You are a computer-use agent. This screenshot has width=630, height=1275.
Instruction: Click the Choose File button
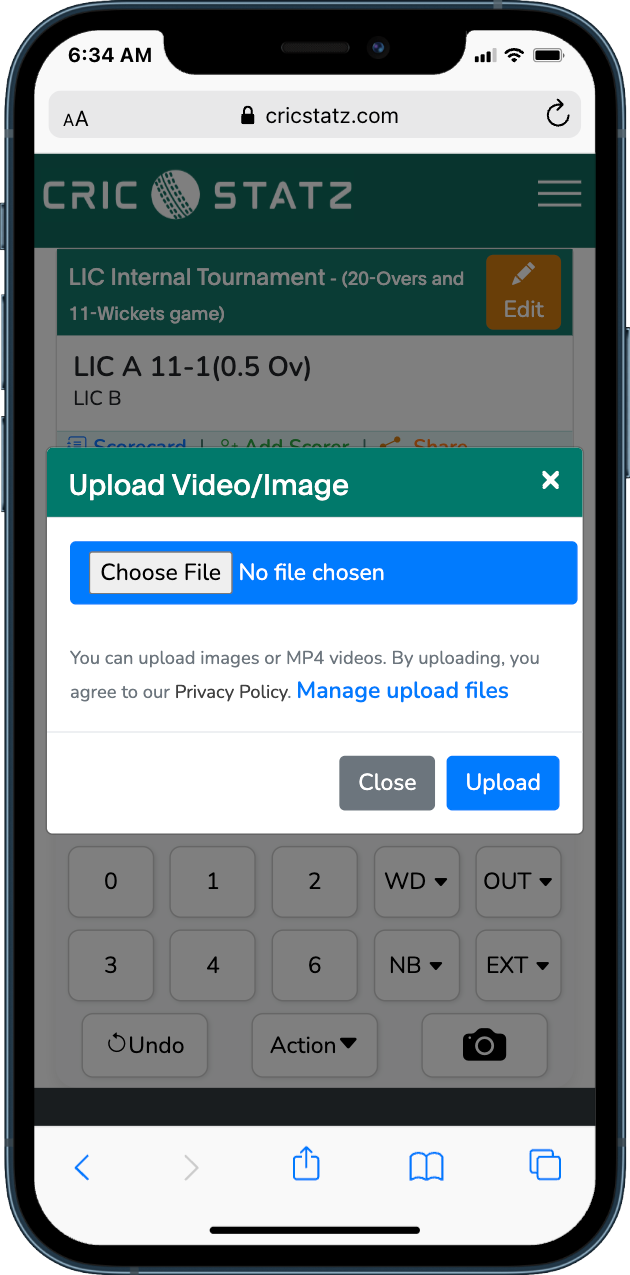click(x=161, y=573)
